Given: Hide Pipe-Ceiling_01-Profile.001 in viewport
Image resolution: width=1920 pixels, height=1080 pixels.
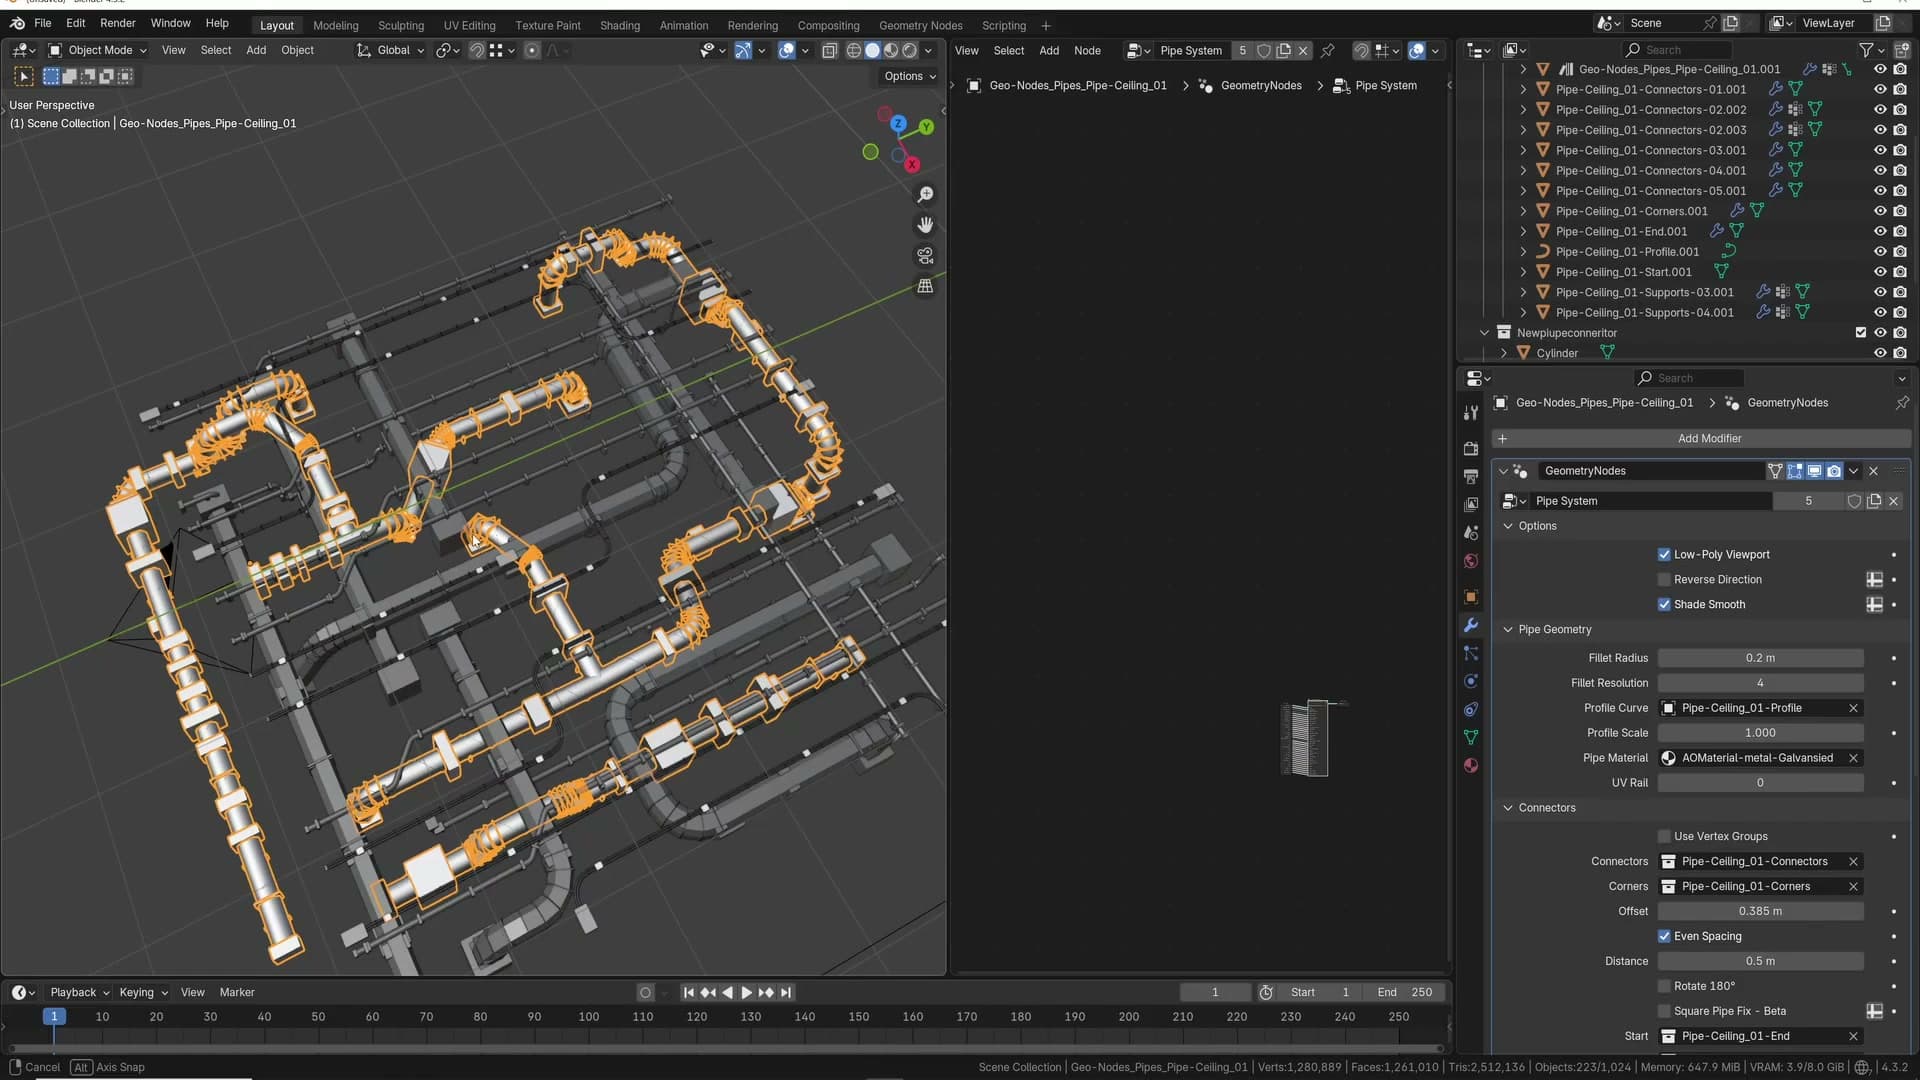Looking at the screenshot, I should (1880, 252).
